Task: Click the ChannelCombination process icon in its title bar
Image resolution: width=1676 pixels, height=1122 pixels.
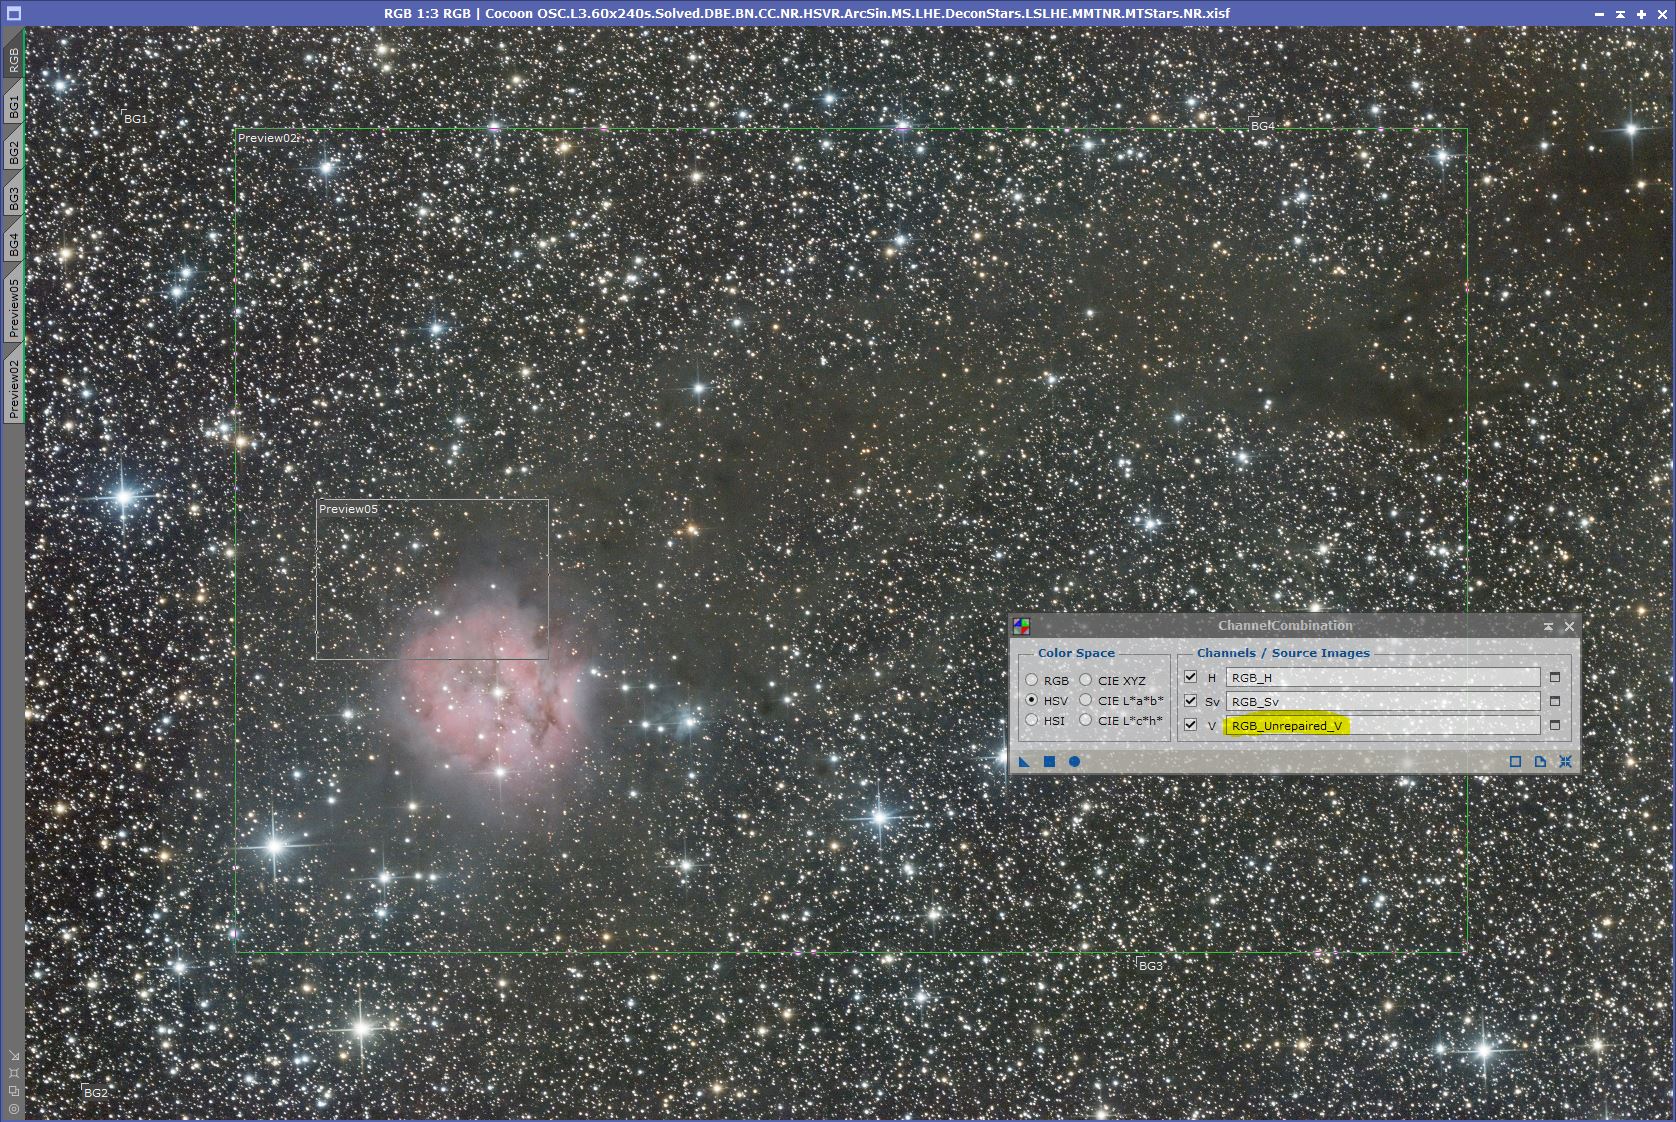Action: [1023, 626]
